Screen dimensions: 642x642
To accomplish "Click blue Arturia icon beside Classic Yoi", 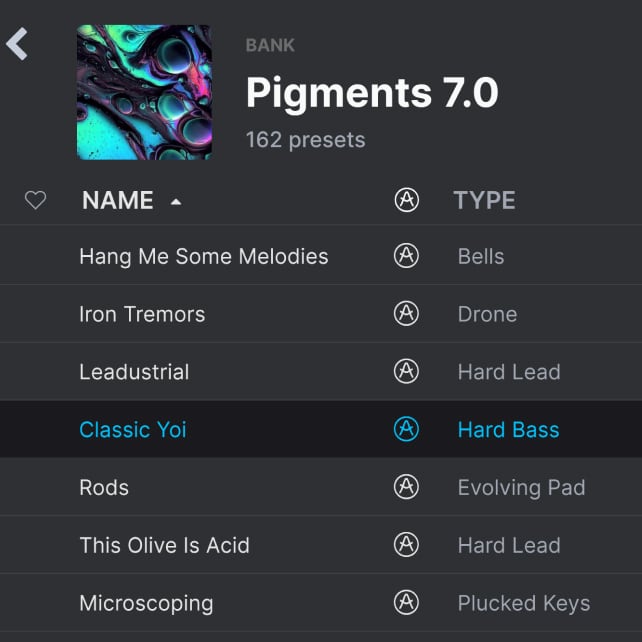I will (x=406, y=430).
